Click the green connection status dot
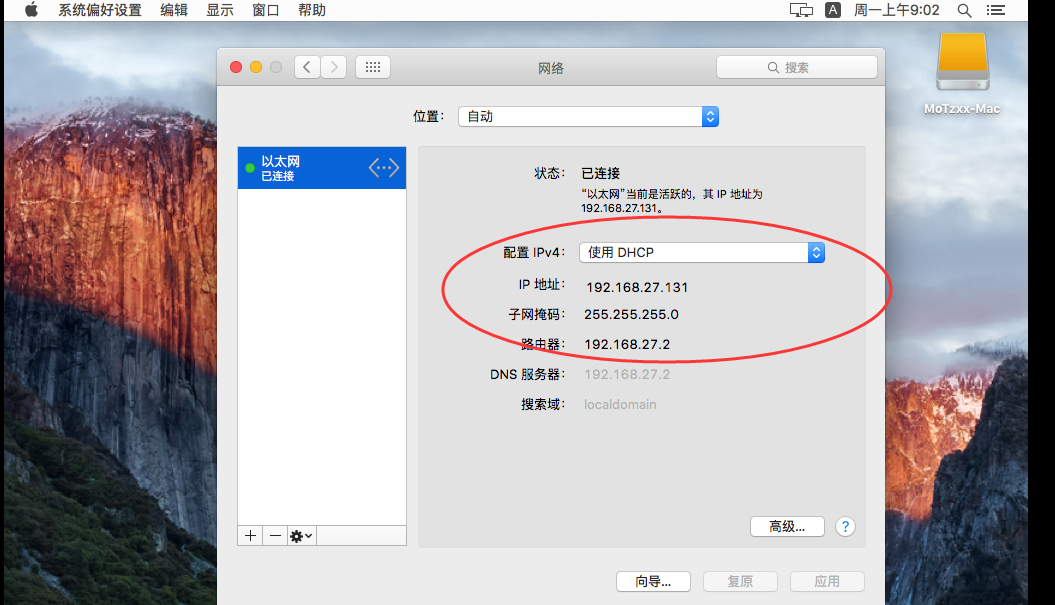This screenshot has height=605, width=1055. point(250,168)
